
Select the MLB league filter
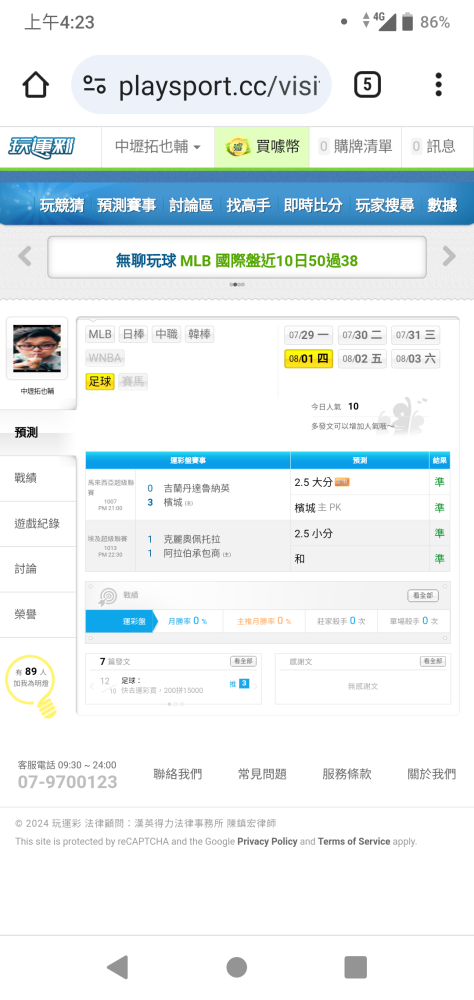coord(100,334)
